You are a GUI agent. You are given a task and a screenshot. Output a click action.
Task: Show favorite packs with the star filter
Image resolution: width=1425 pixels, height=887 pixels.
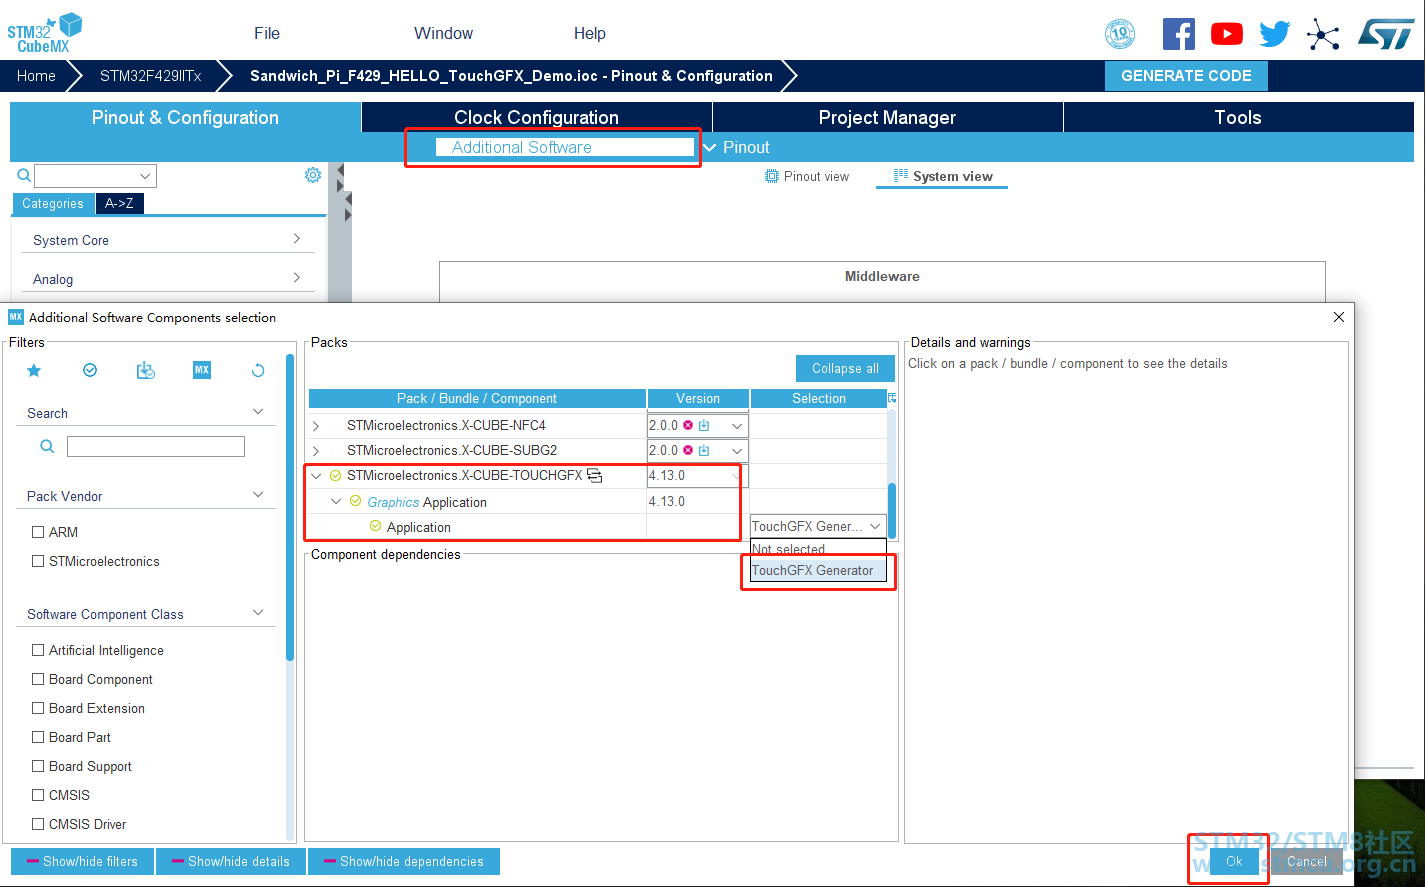34,371
